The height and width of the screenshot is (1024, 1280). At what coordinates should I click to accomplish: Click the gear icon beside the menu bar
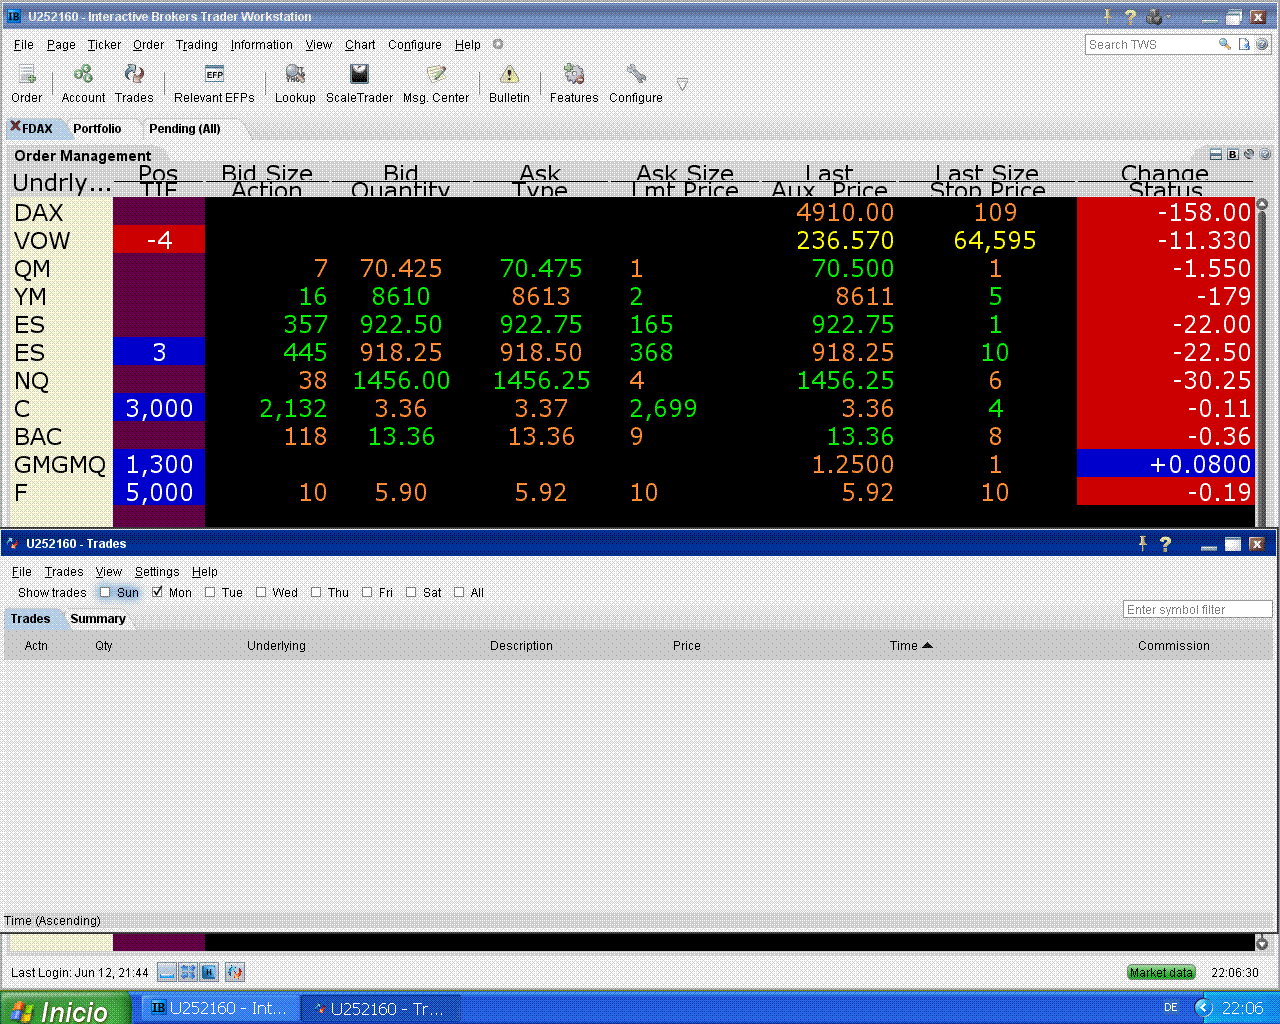498,44
